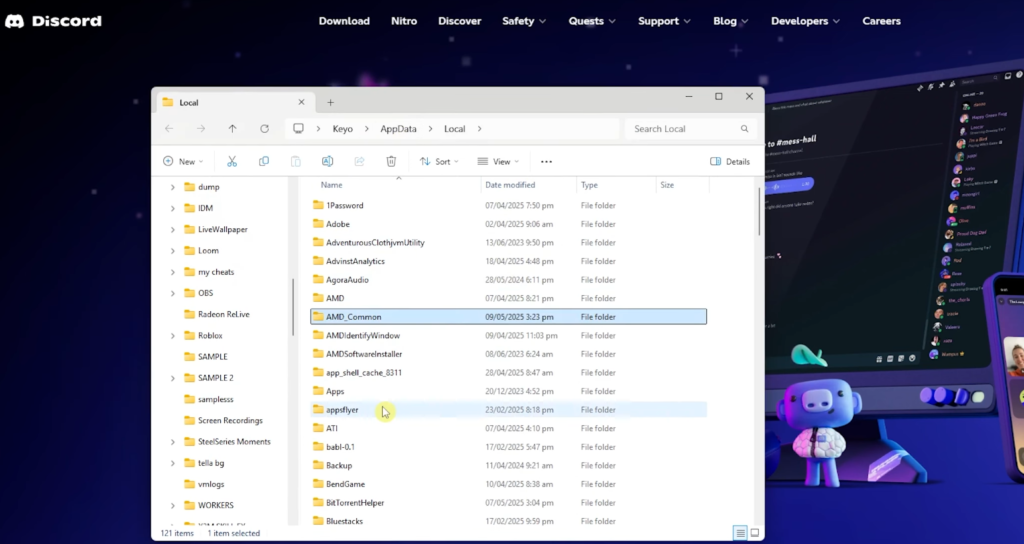The image size is (1024, 544).
Task: Sort by Date modified column header
Action: click(x=529, y=185)
